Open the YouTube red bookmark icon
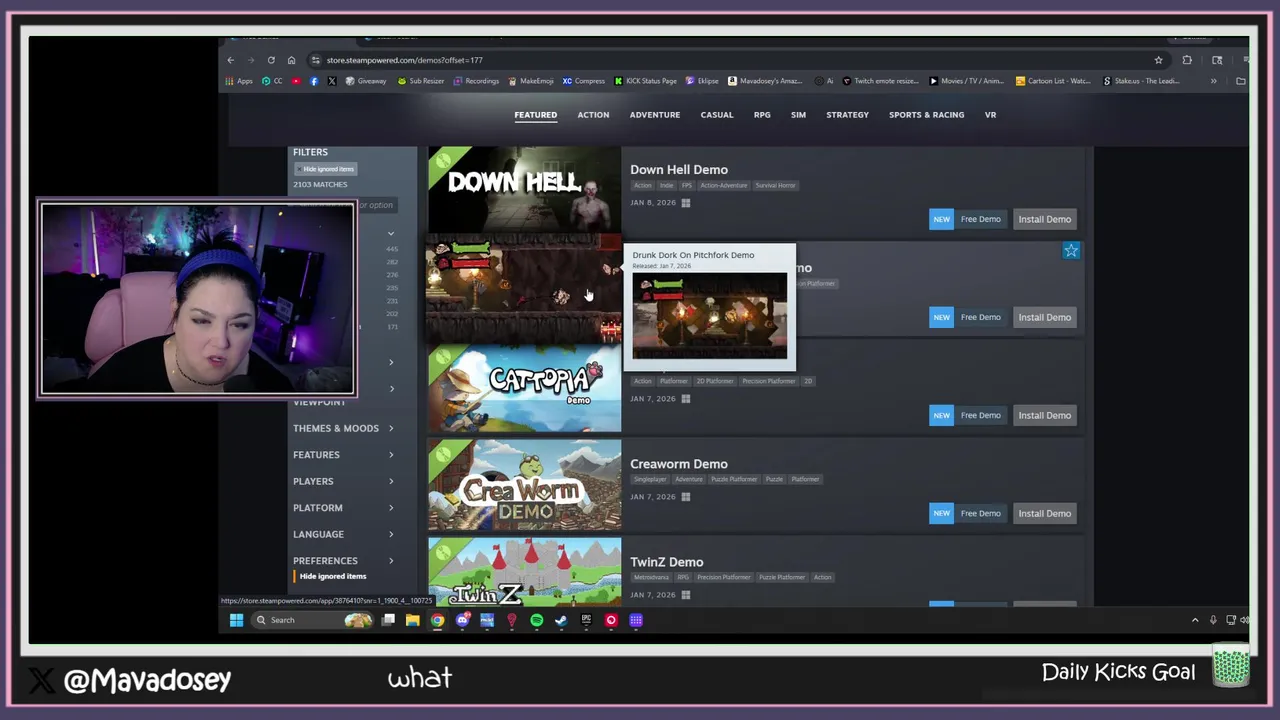Screen dimensions: 1280x720 tap(296, 81)
